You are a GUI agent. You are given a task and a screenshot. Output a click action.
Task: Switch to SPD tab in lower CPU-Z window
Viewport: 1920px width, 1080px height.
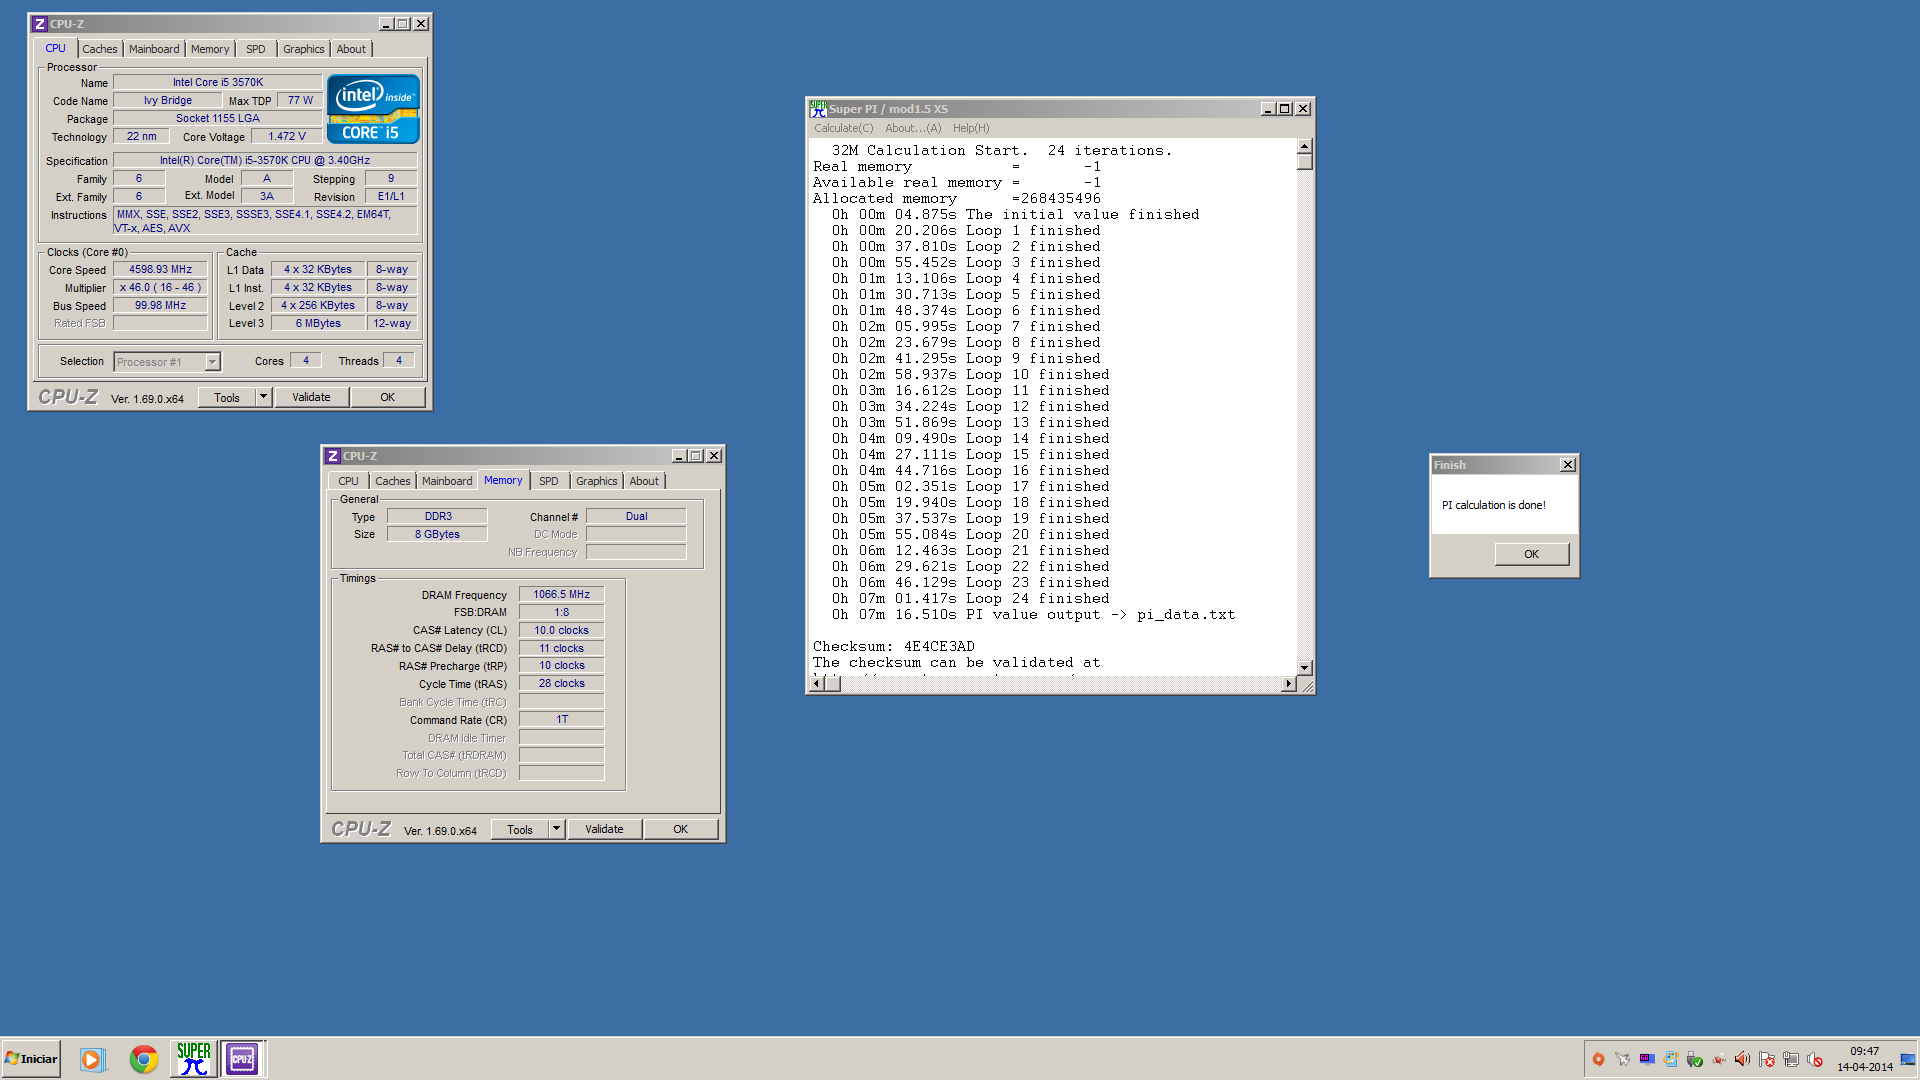click(549, 481)
